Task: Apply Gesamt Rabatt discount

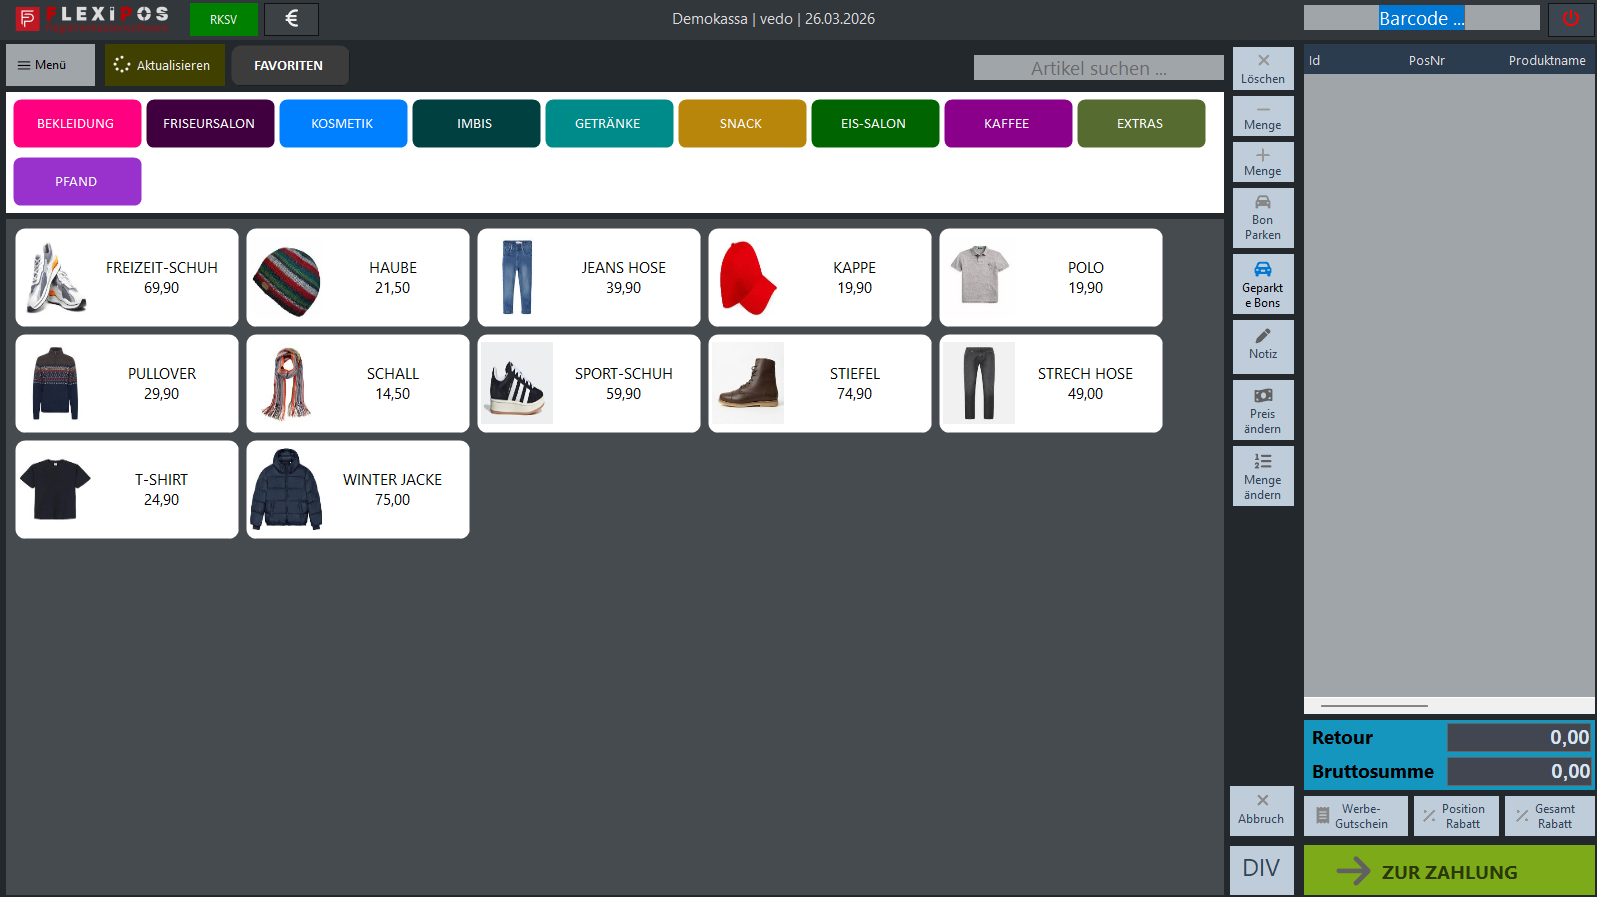Action: [x=1549, y=816]
